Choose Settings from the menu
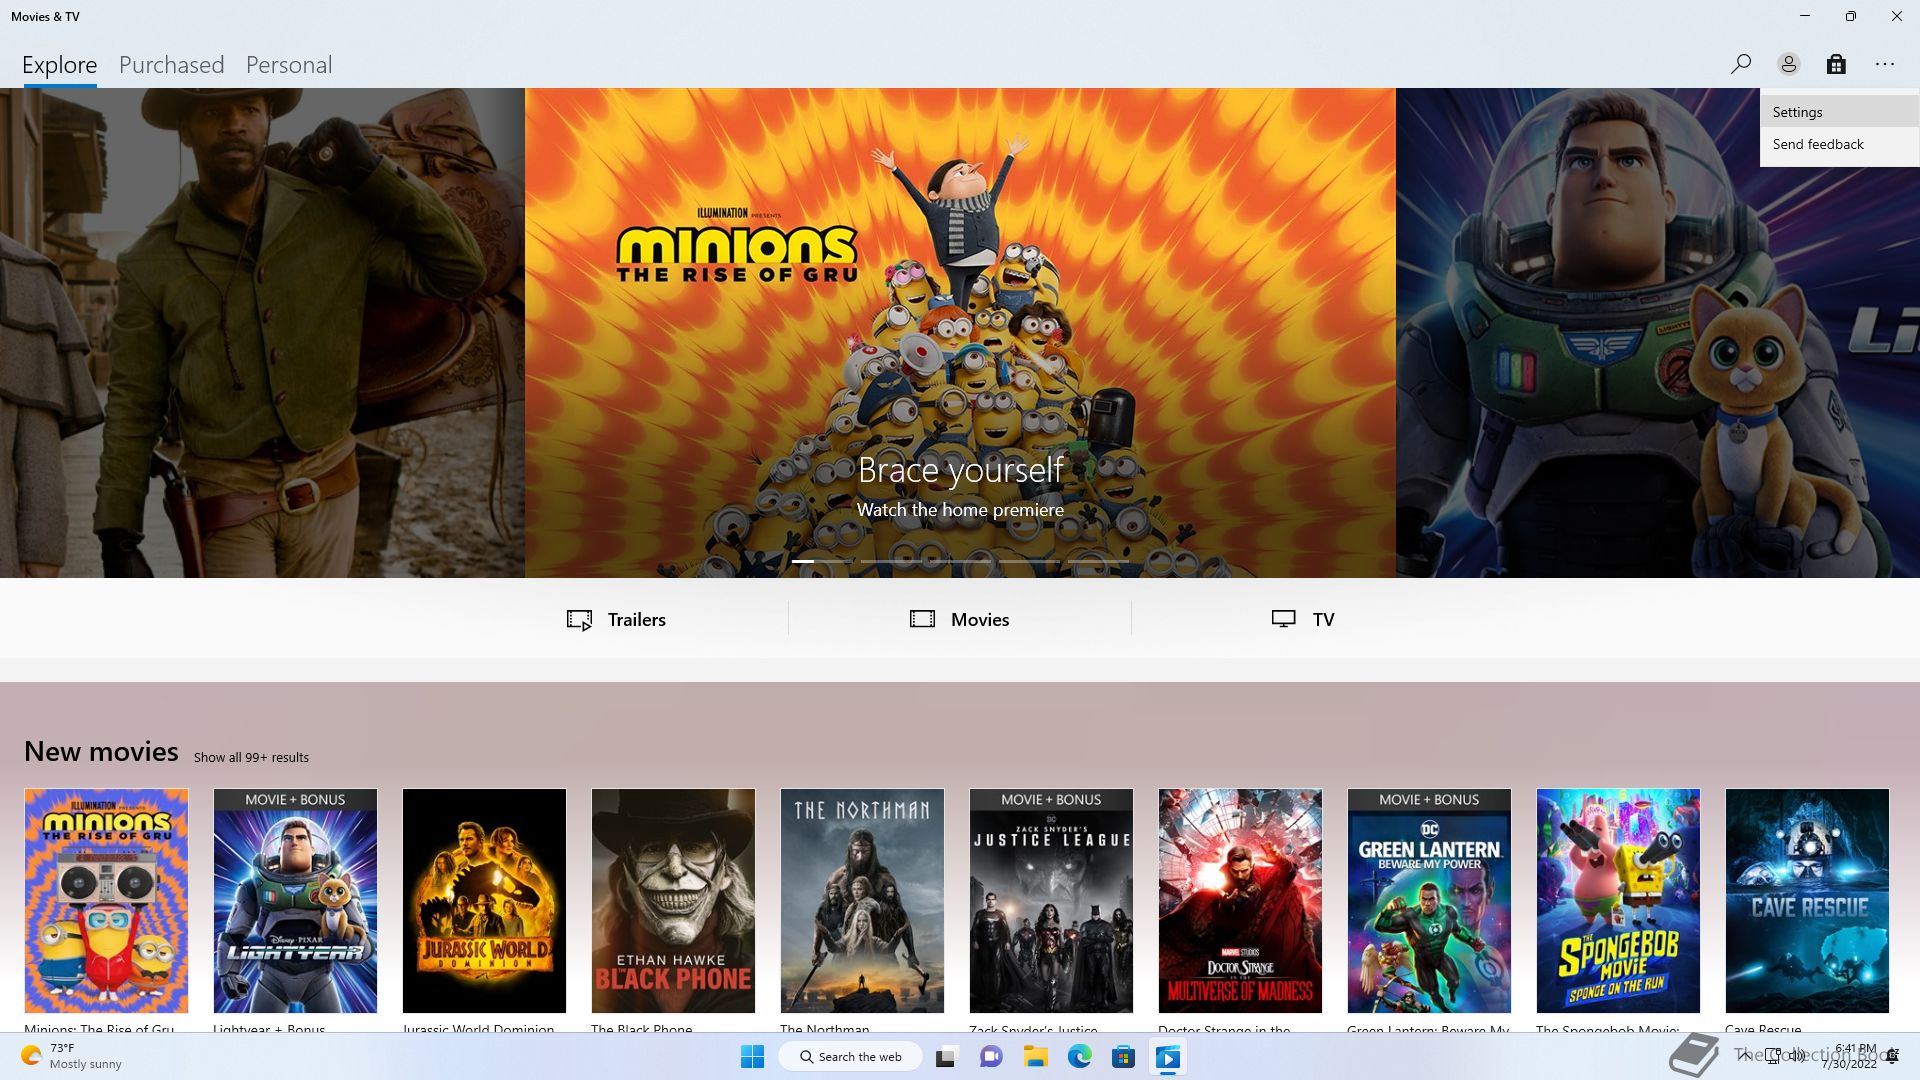Screen dimensions: 1920x1080 [1840, 112]
